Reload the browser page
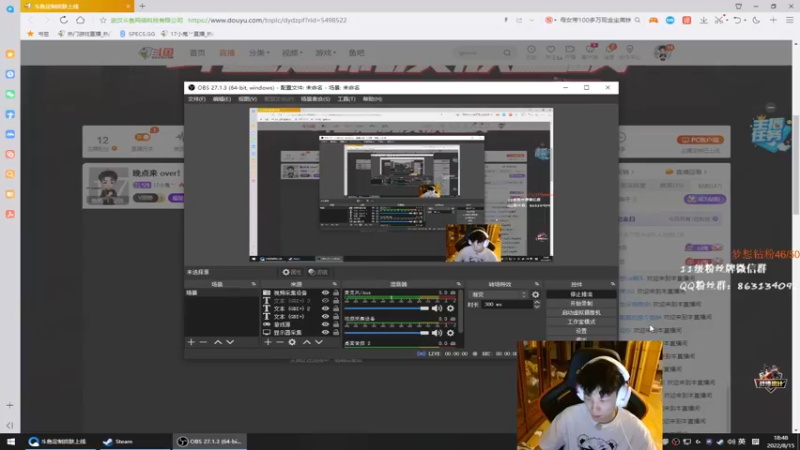 pyautogui.click(x=63, y=20)
